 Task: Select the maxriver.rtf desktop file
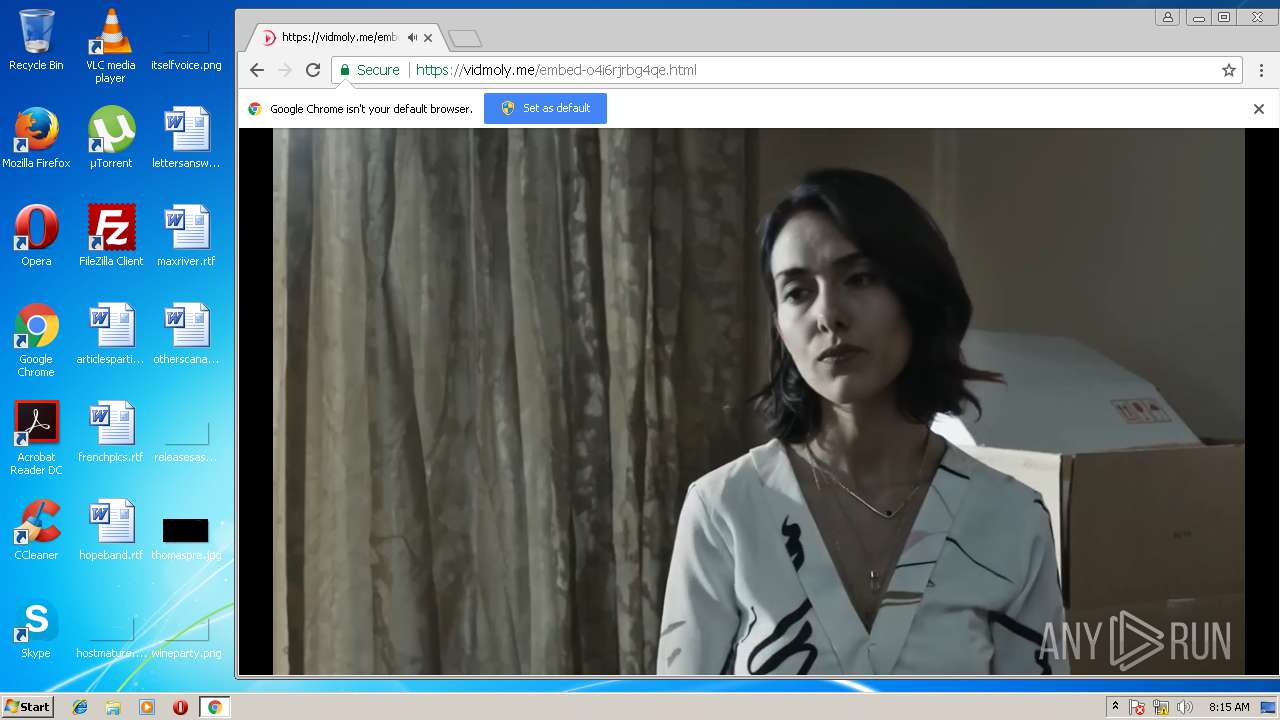click(x=186, y=236)
